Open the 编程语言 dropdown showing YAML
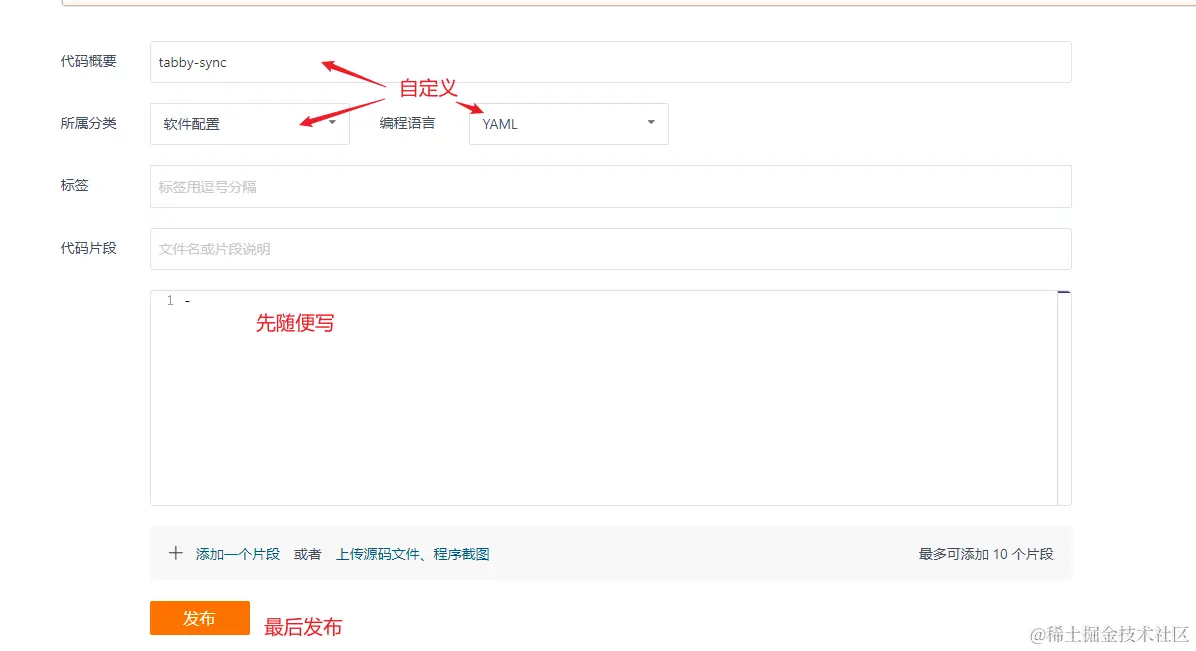 click(568, 124)
